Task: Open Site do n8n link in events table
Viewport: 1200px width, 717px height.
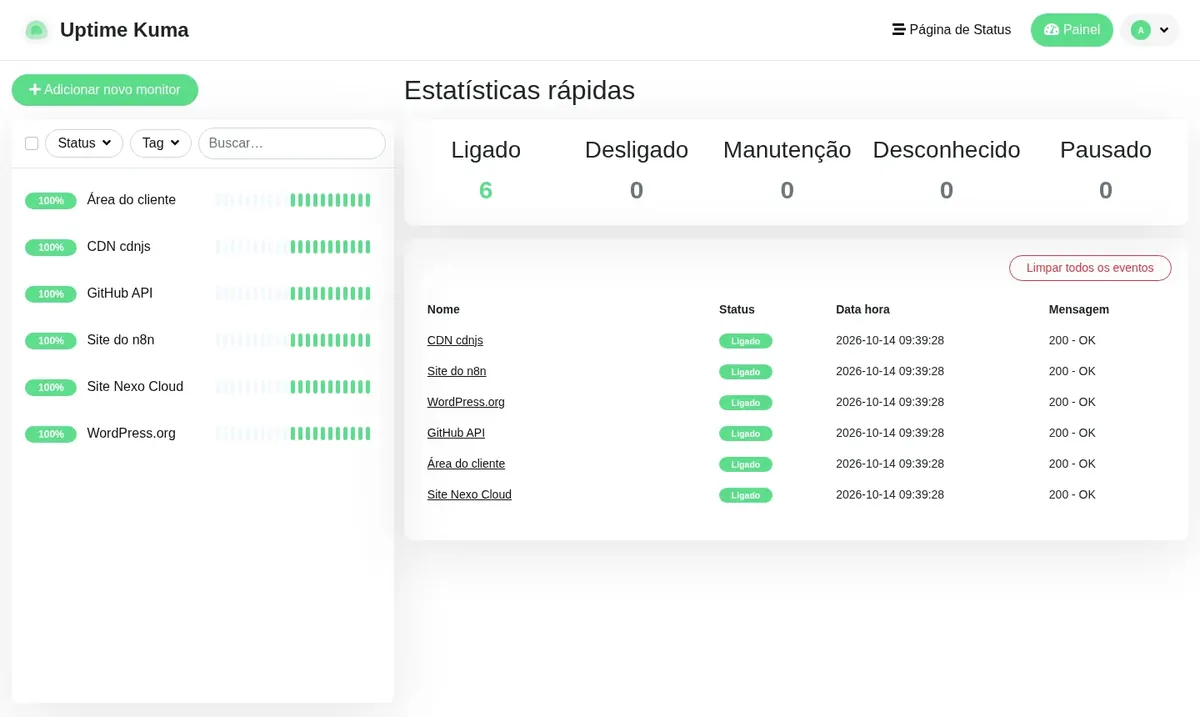Action: 456,371
